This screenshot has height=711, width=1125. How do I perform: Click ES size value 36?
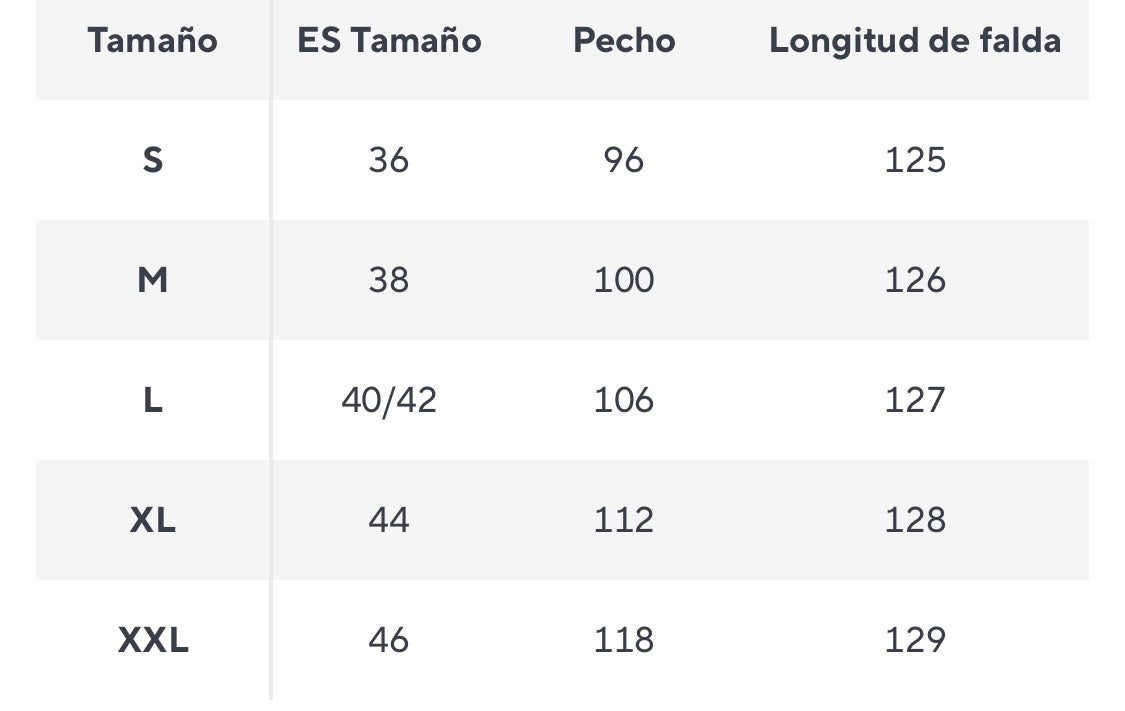click(389, 160)
